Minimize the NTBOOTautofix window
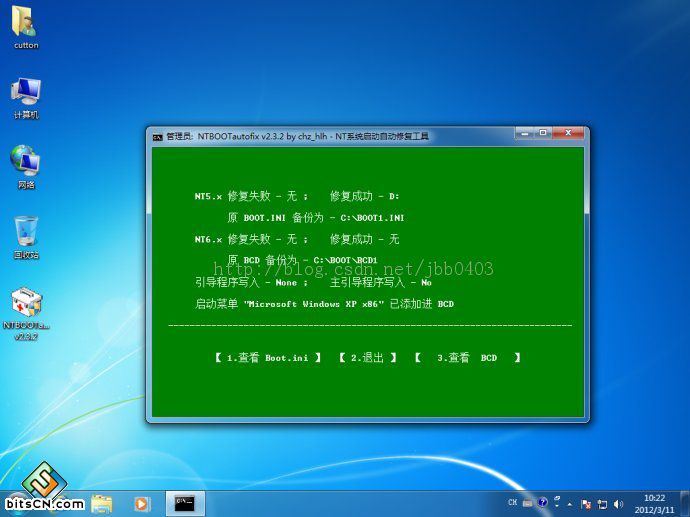The width and height of the screenshot is (690, 517). (x=524, y=133)
